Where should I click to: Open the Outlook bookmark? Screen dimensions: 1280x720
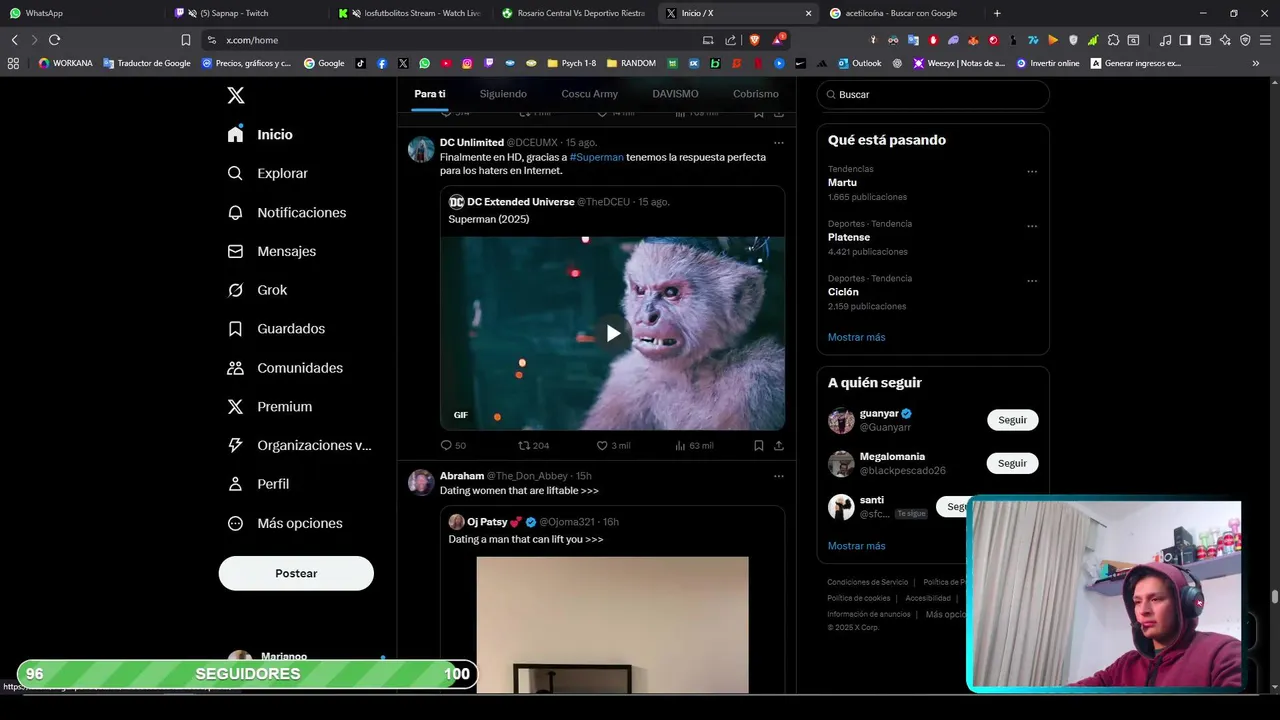point(860,63)
